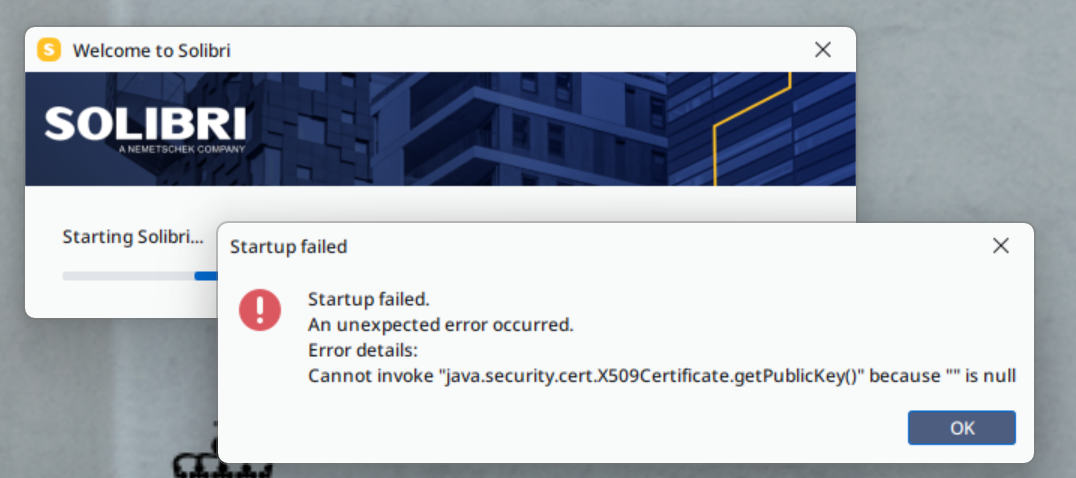Click the Startup failed dialog title text
1076x478 pixels.
click(288, 247)
